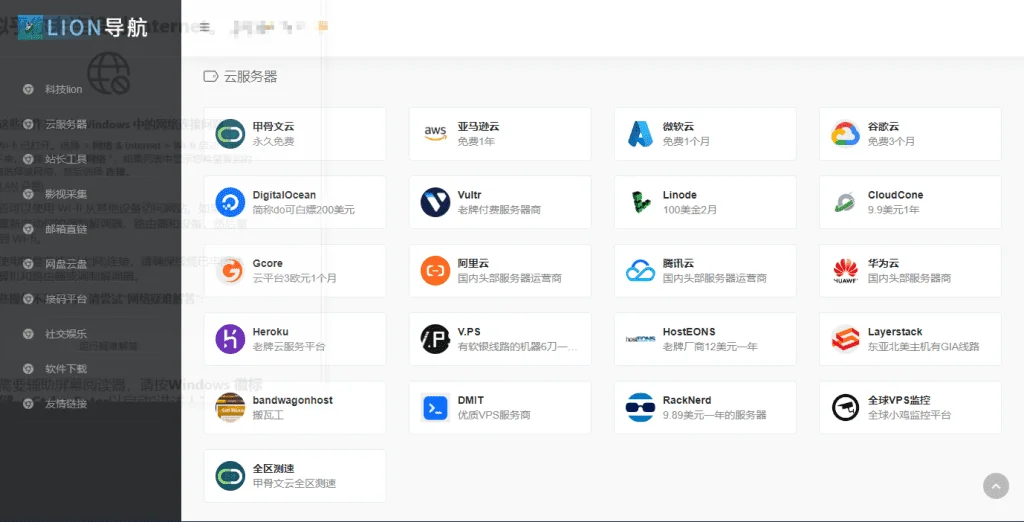Screen dimensions: 1024x522
Task: Select 网盘云盘 in the sidebar
Action: click(x=66, y=264)
